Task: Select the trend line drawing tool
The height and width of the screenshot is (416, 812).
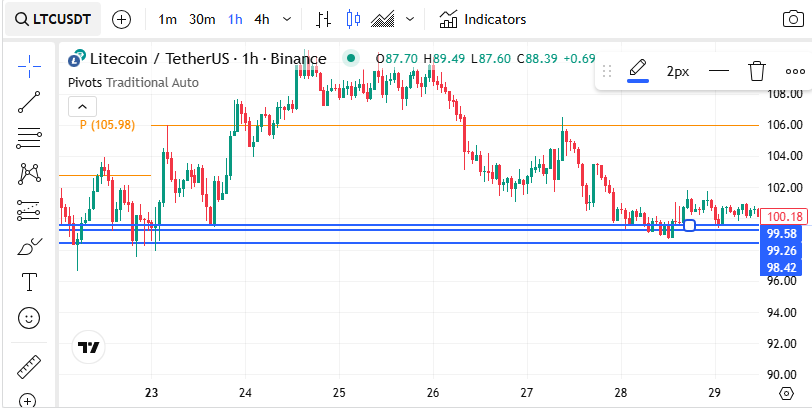Action: tap(30, 102)
